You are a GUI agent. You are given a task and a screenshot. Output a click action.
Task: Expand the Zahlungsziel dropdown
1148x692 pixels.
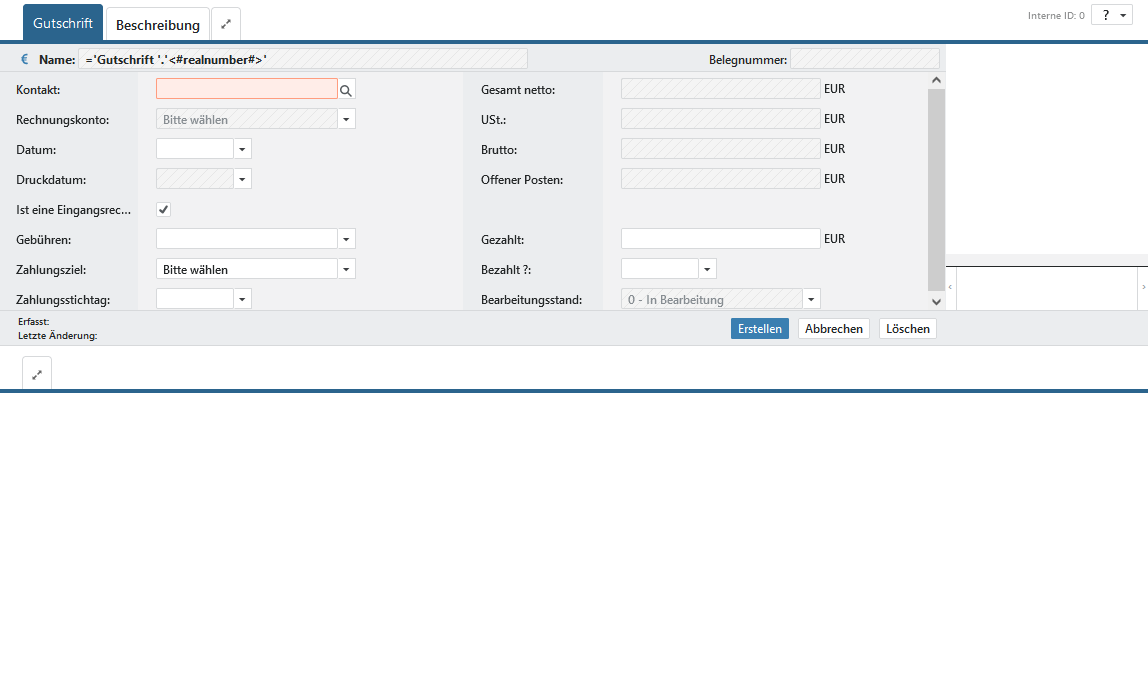tap(346, 269)
